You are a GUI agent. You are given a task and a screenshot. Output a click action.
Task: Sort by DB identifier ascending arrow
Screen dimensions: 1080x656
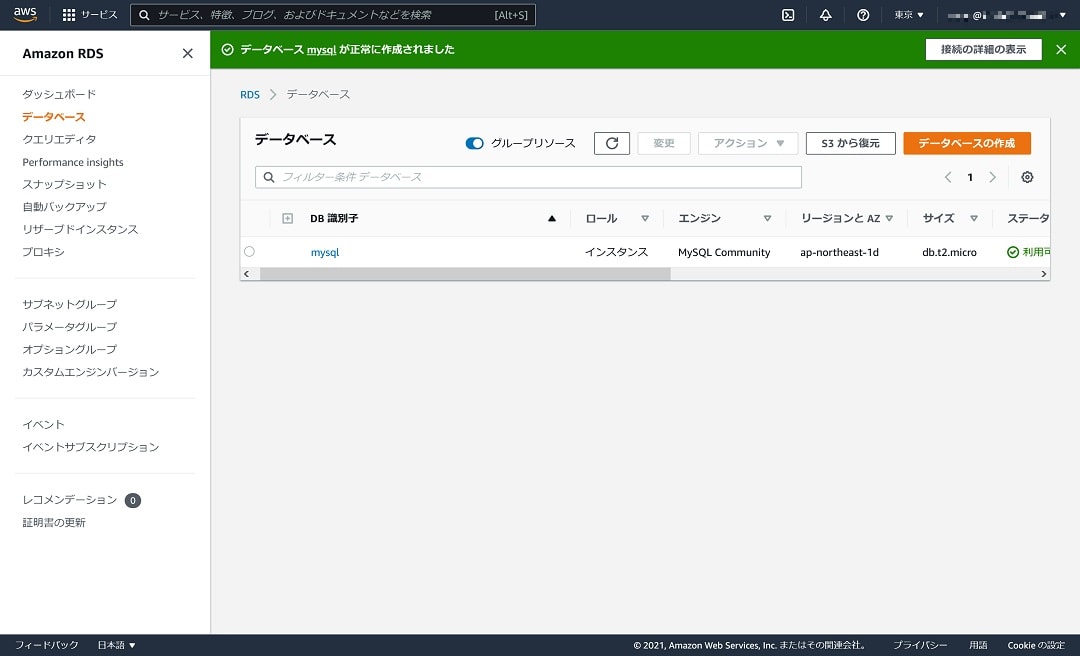tap(552, 218)
